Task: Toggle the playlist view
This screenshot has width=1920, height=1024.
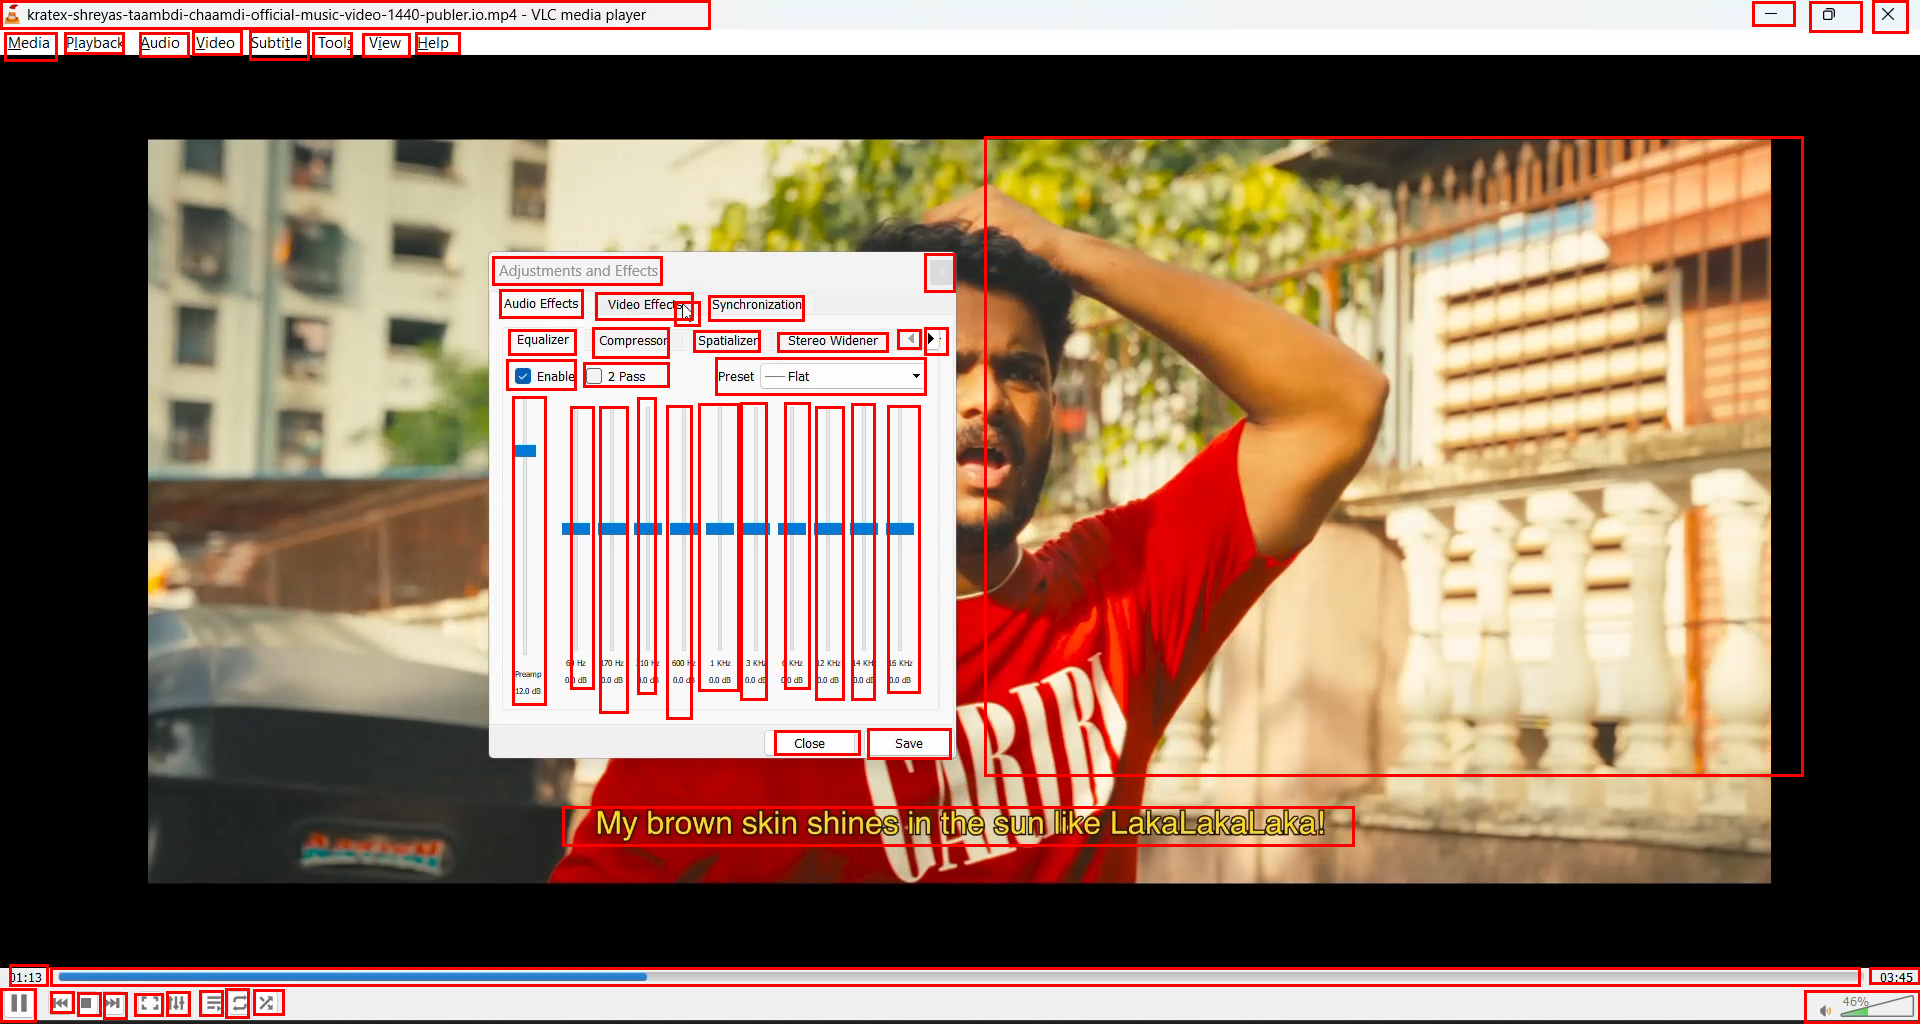Action: [x=212, y=1003]
